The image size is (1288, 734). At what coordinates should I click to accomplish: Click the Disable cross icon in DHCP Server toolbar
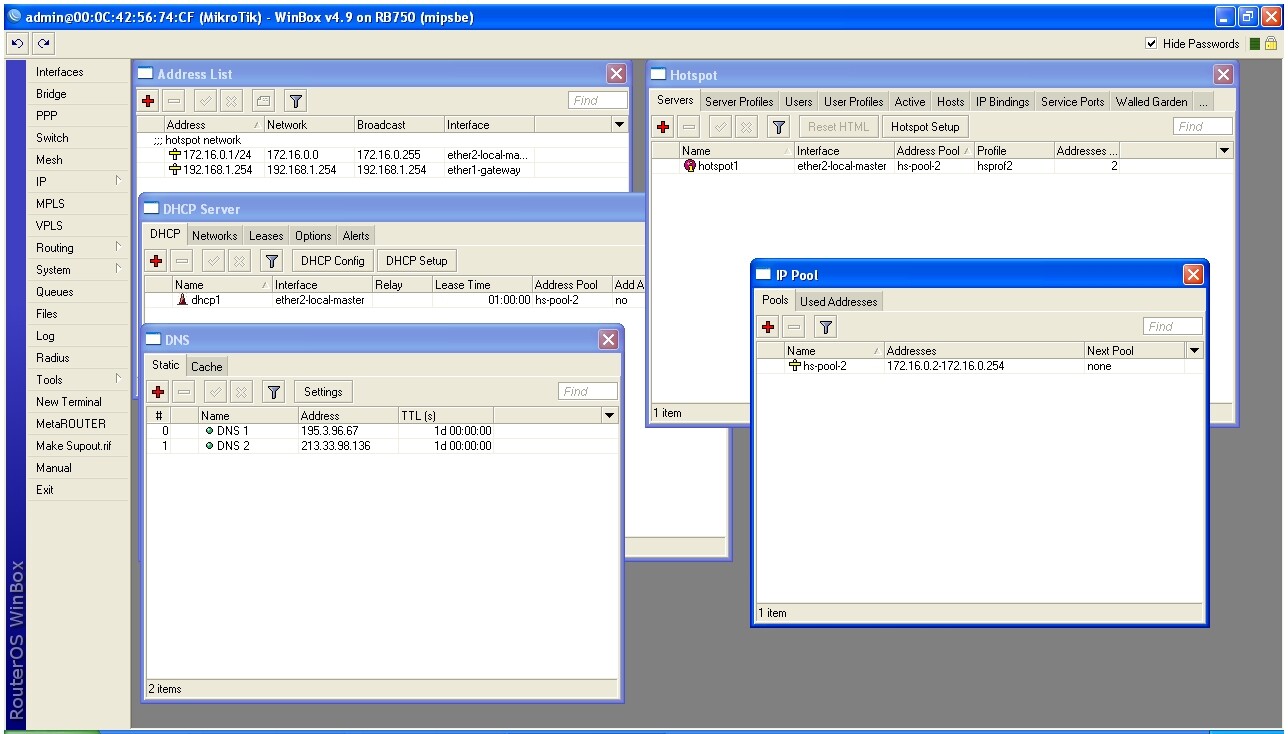(239, 261)
